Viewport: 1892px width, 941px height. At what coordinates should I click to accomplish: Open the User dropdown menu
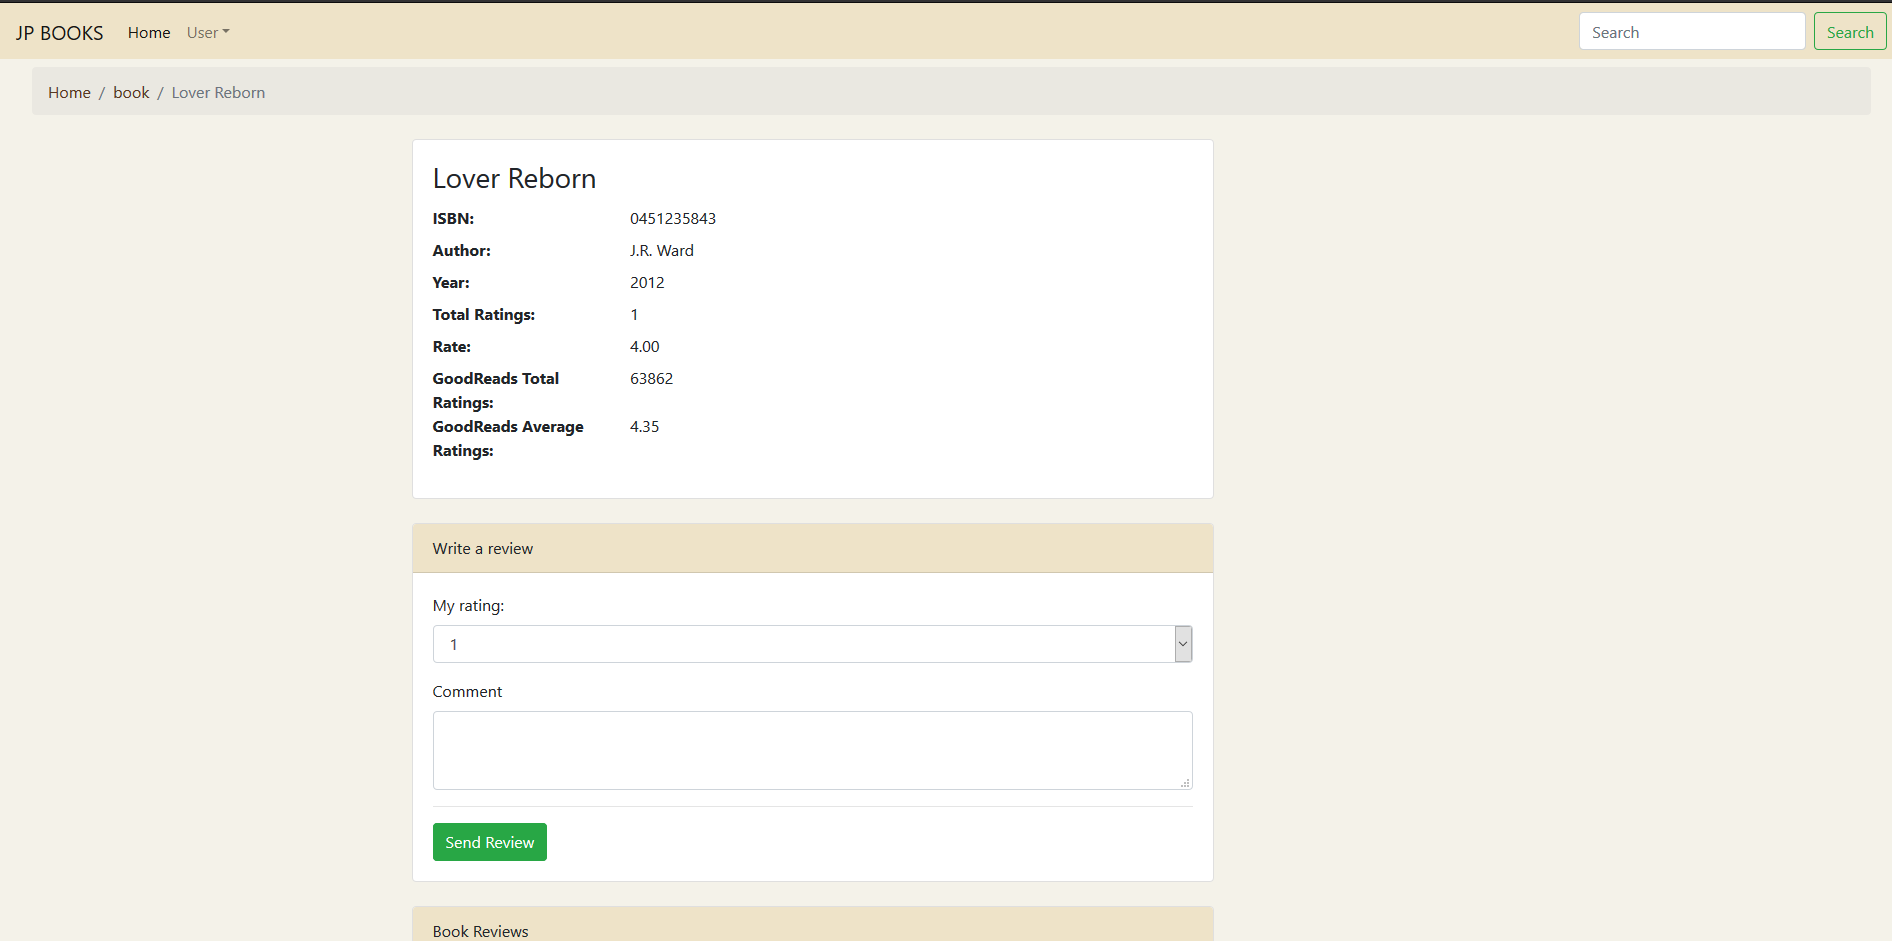(208, 33)
